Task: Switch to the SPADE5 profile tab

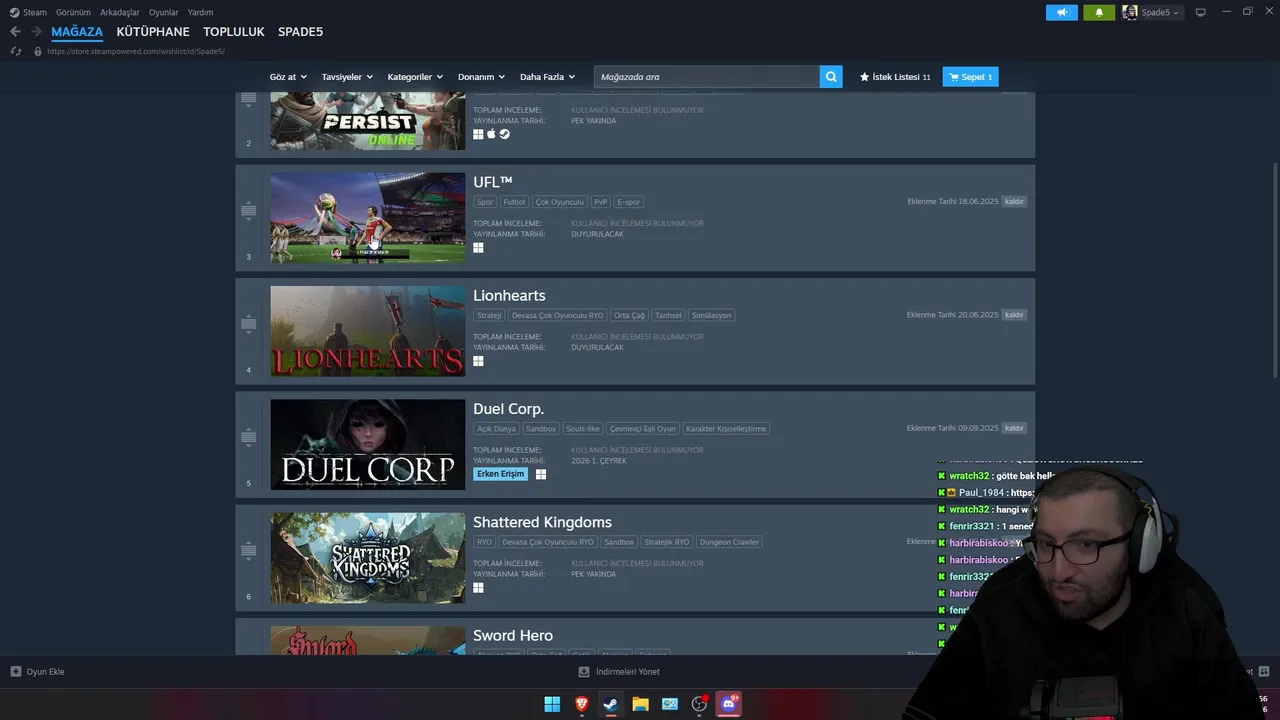Action: (300, 32)
